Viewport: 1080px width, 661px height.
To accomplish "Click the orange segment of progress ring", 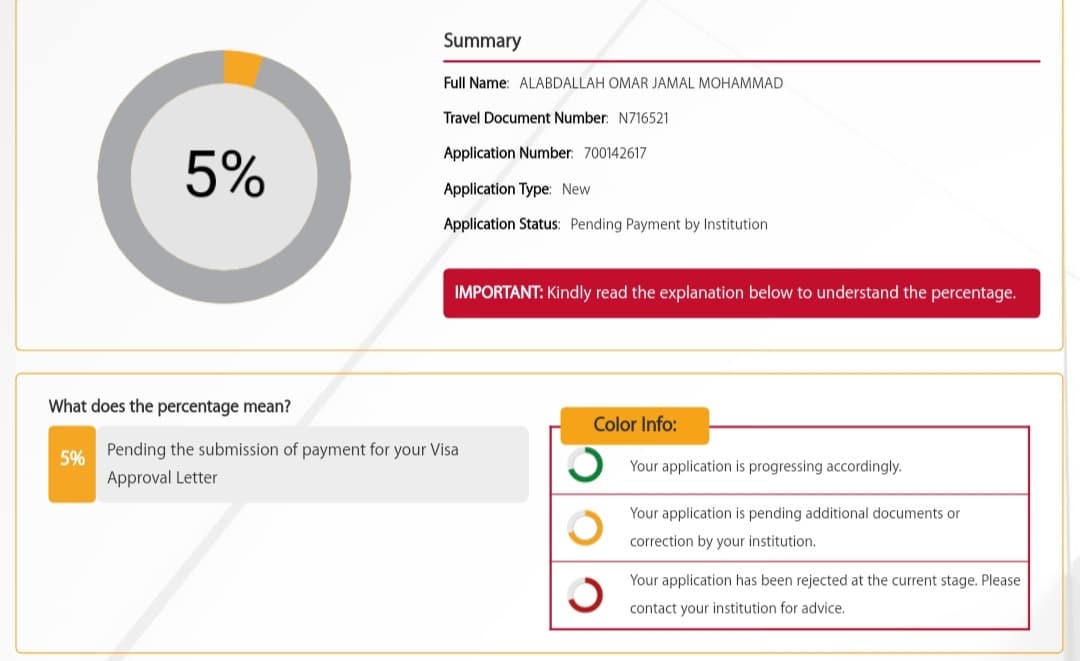I will 242,69.
